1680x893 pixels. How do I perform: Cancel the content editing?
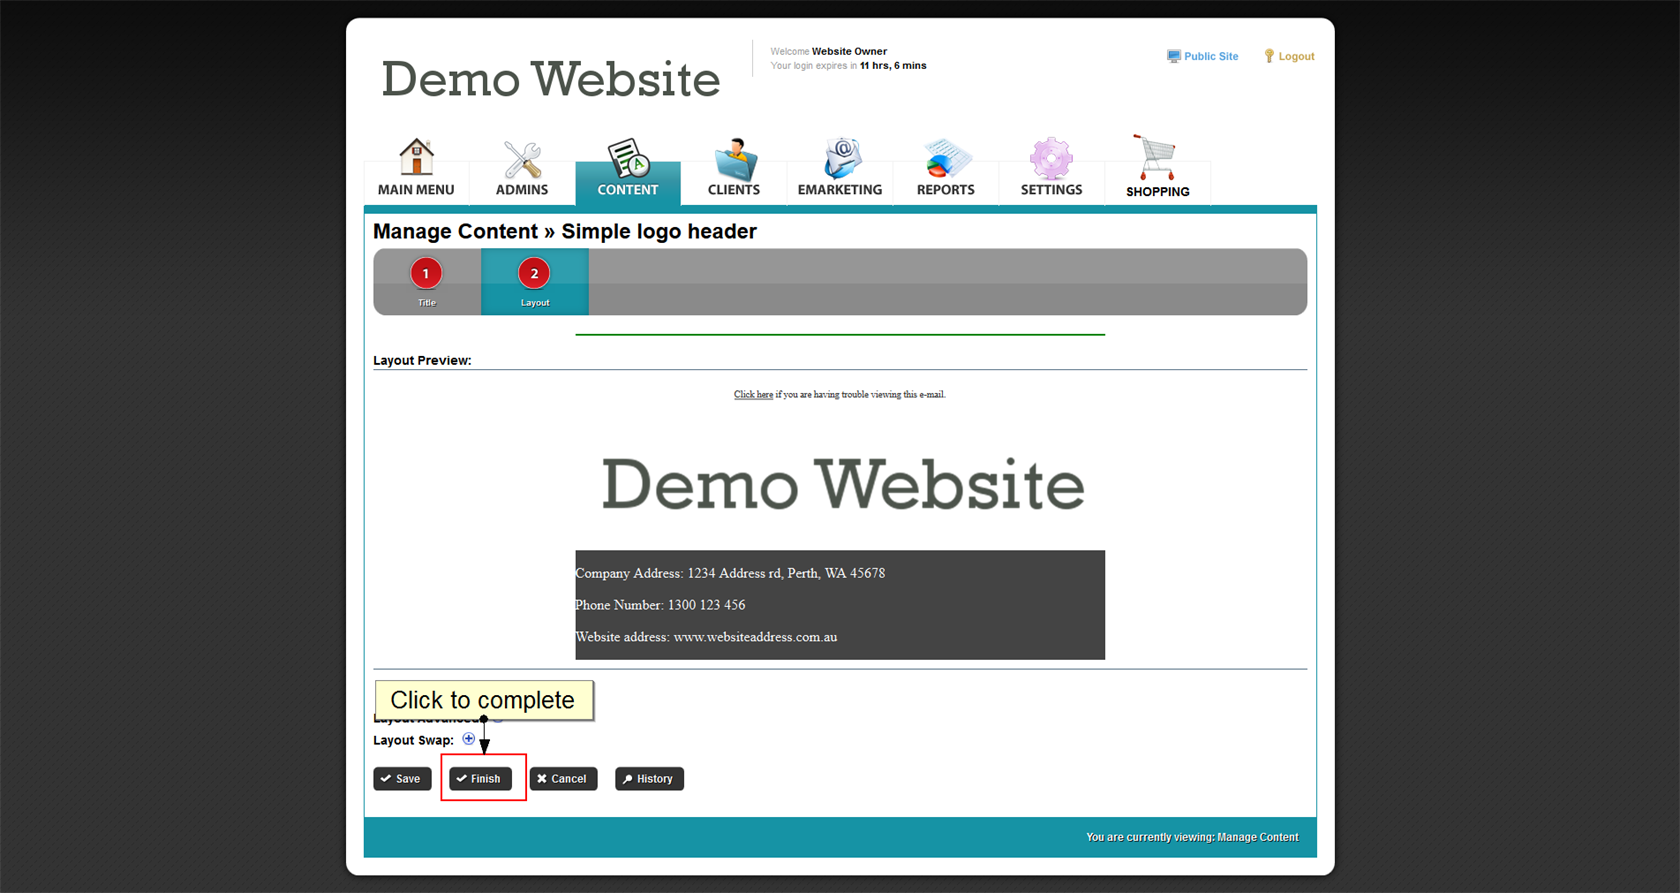(x=563, y=779)
